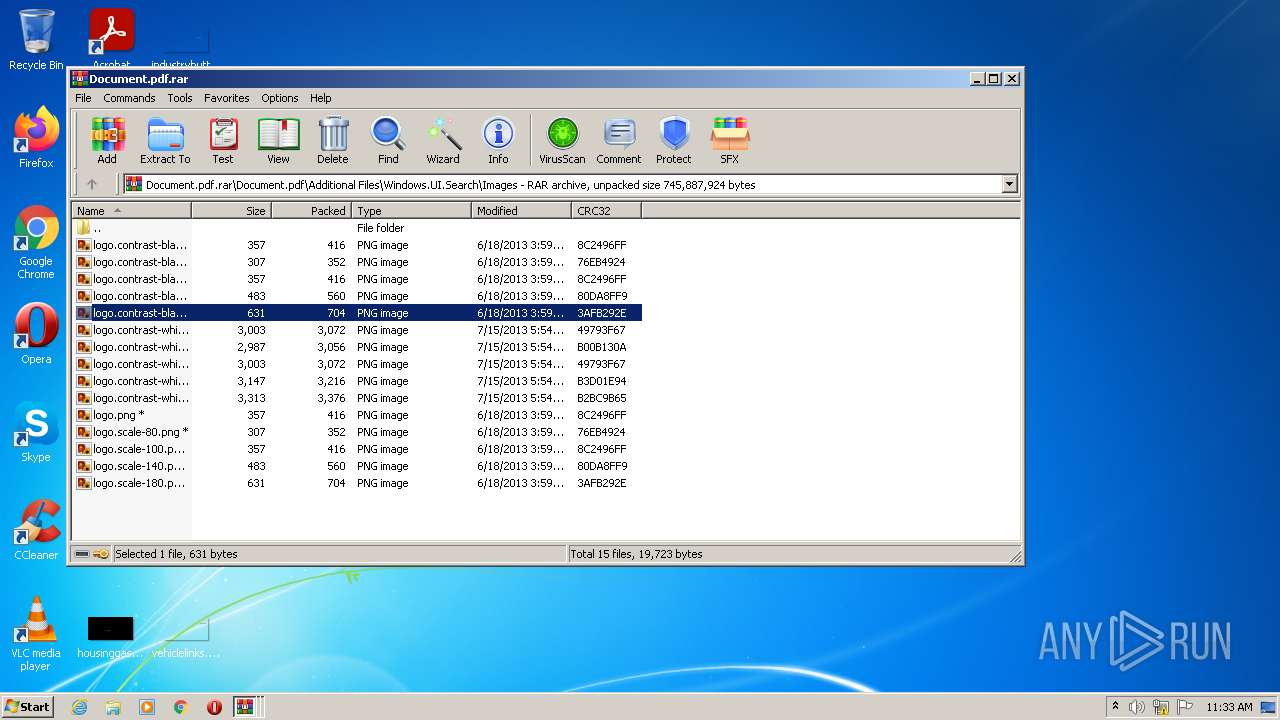Click the taskbar clock 11:33 AM
This screenshot has width=1280, height=720.
coord(1229,707)
